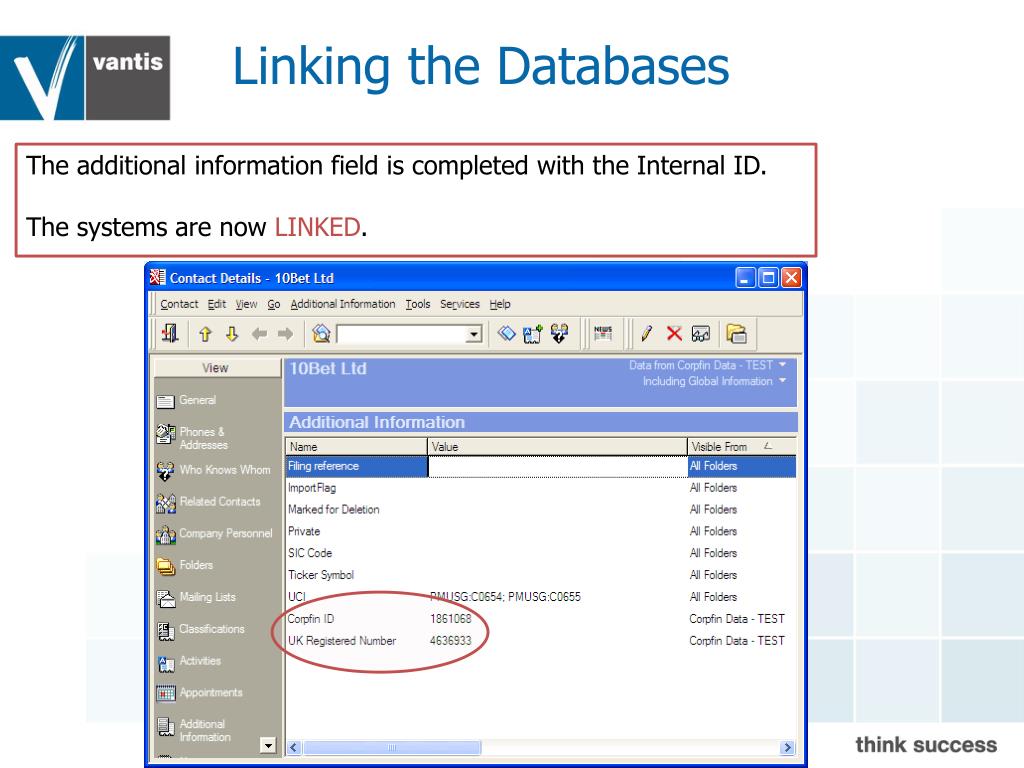Click the grey forward arrow icon
Viewport: 1024px width, 768px height.
(285, 334)
